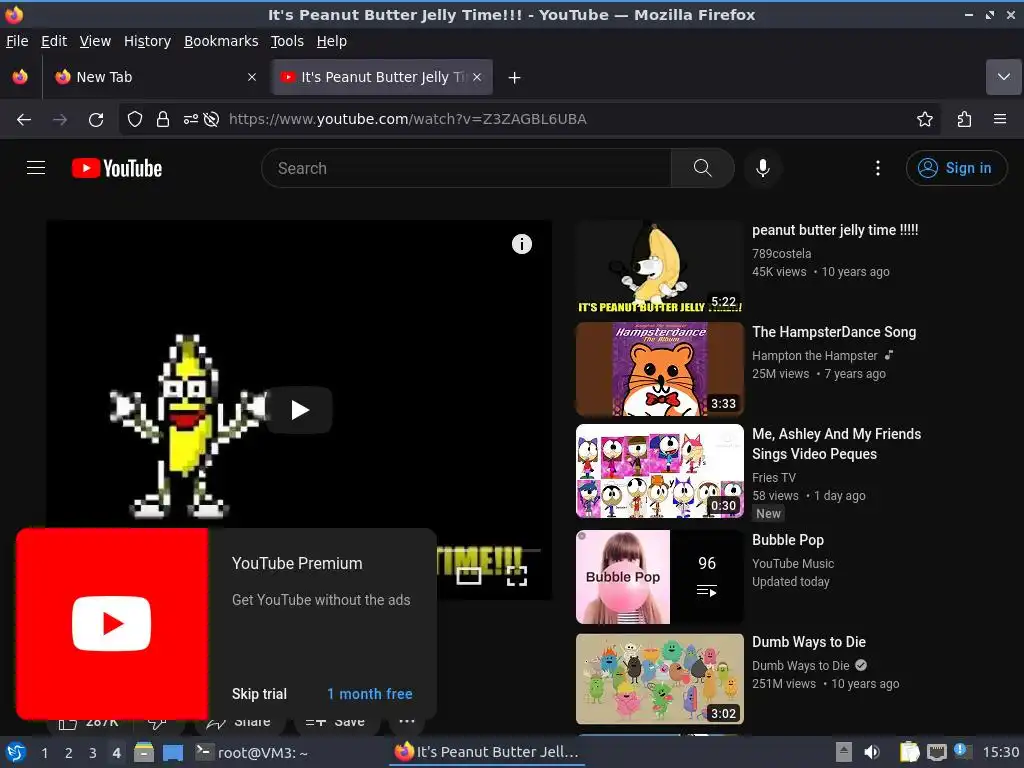Show the video info card icon
The width and height of the screenshot is (1024, 768).
pyautogui.click(x=521, y=244)
